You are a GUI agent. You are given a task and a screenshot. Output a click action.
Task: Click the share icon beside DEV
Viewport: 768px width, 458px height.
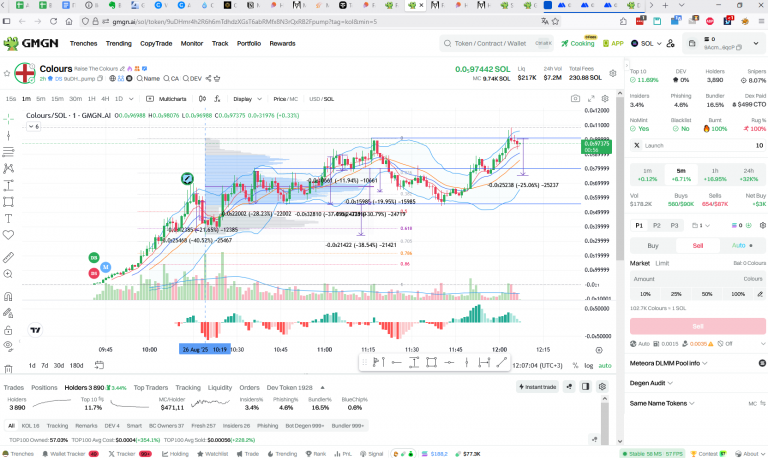tap(209, 78)
